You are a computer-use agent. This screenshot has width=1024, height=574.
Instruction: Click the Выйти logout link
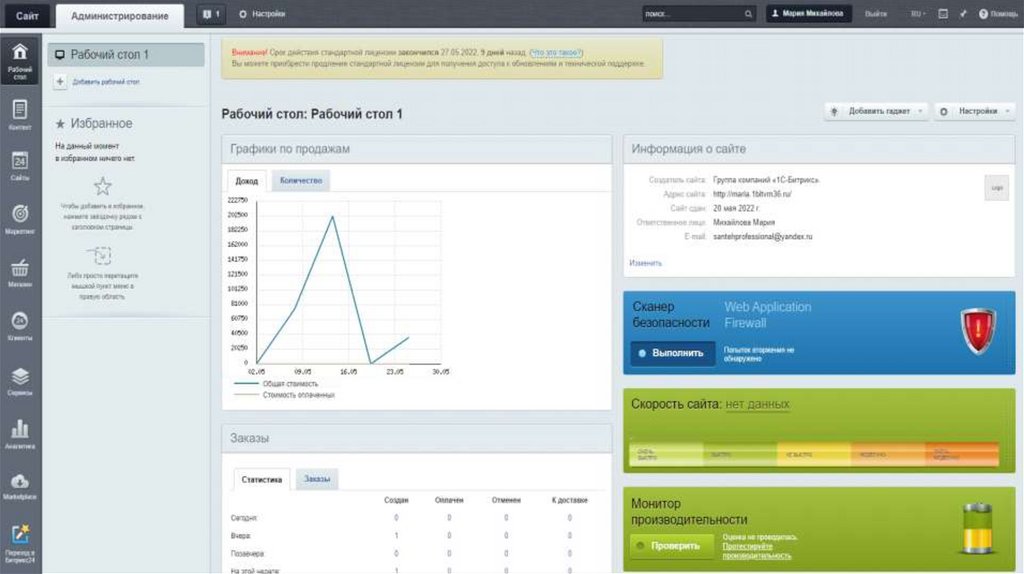pyautogui.click(x=876, y=14)
